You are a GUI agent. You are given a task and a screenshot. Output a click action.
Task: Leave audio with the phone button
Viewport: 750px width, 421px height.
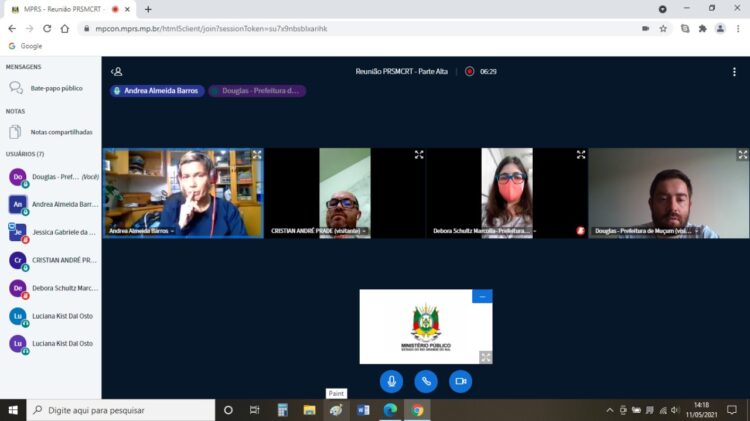click(x=426, y=381)
